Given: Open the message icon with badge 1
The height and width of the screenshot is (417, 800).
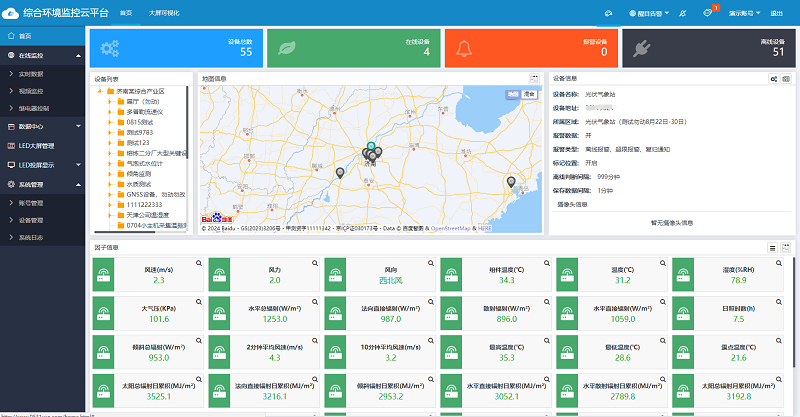Looking at the screenshot, I should click(707, 13).
